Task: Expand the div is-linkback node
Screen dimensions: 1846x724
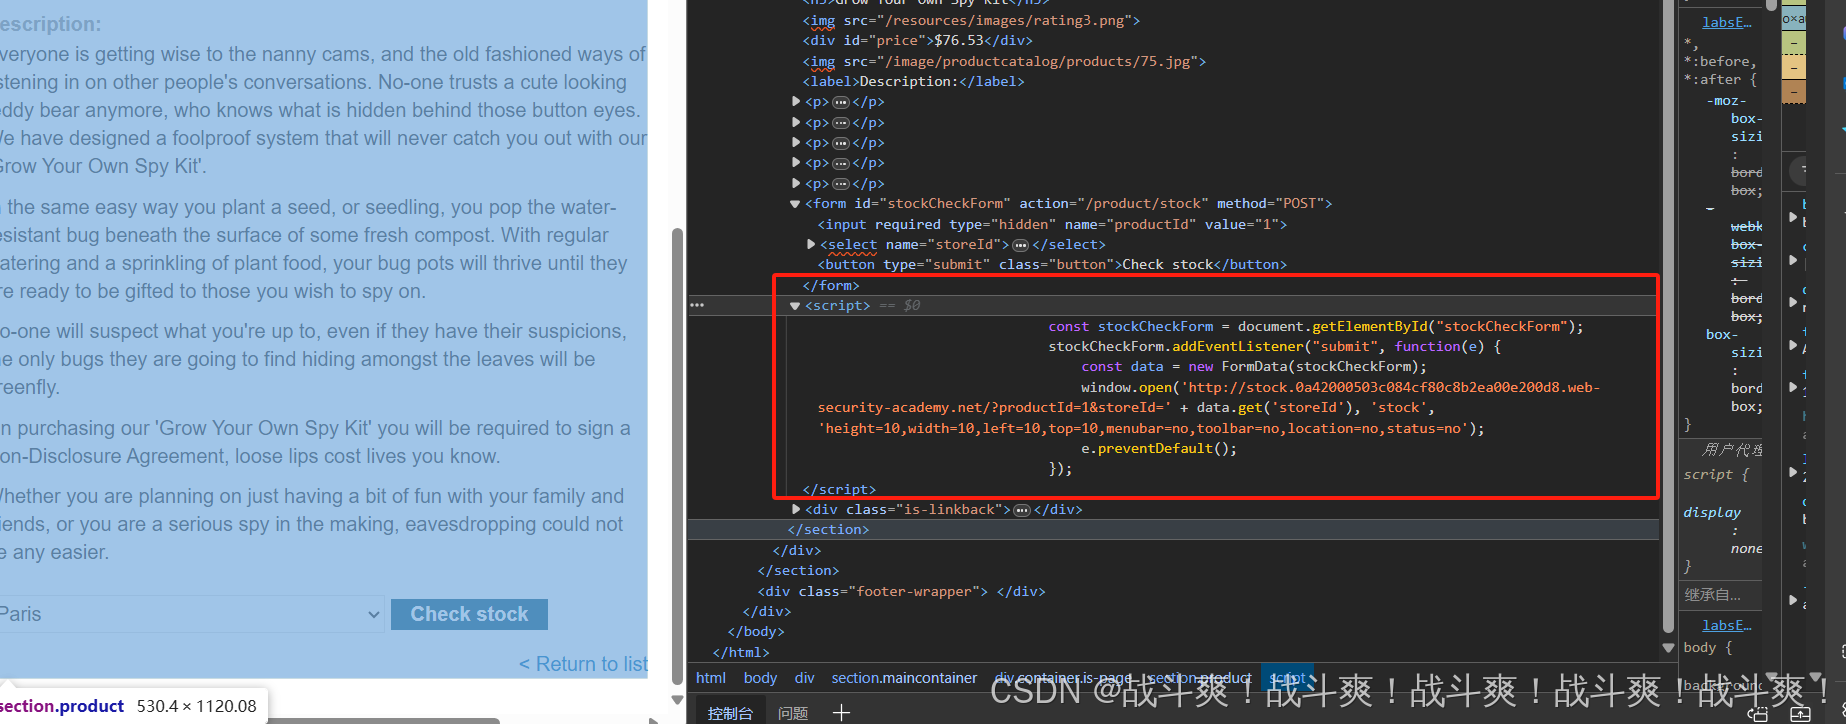Action: pyautogui.click(x=796, y=509)
